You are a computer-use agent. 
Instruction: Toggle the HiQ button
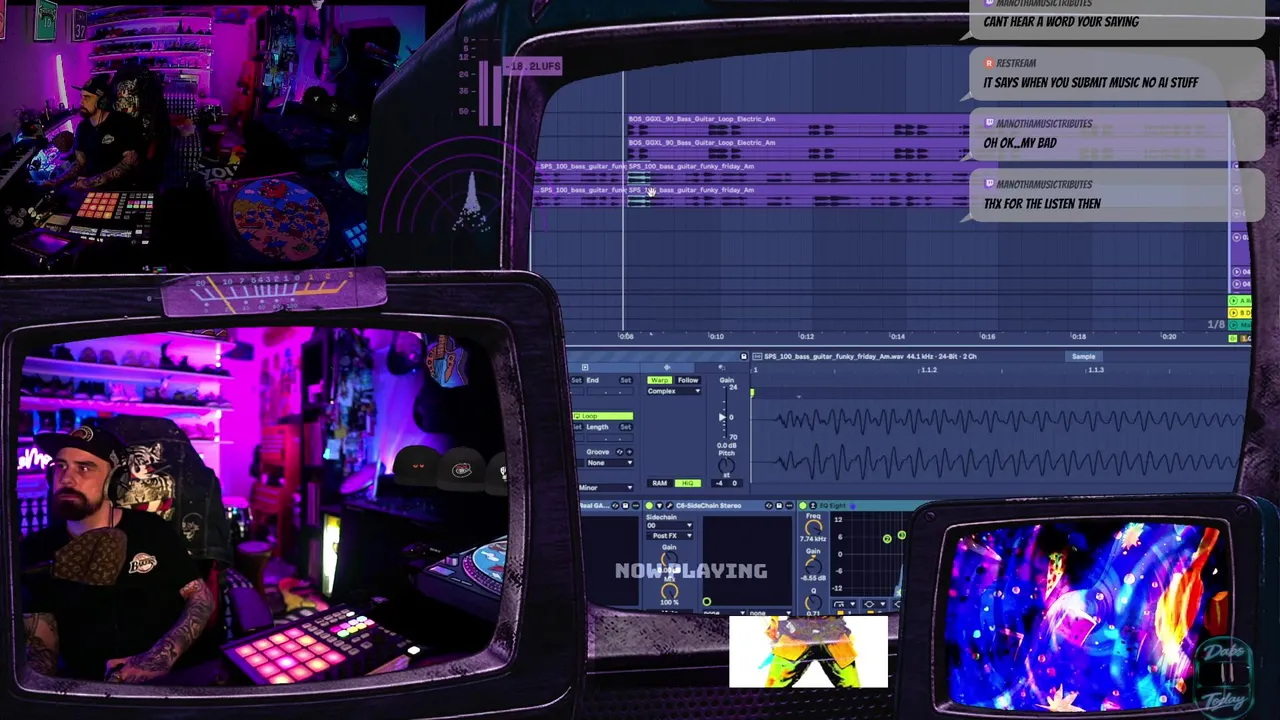click(687, 483)
